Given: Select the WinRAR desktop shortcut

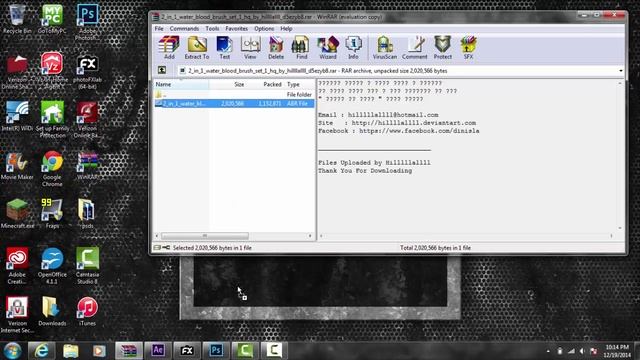Looking at the screenshot, I should tap(87, 165).
